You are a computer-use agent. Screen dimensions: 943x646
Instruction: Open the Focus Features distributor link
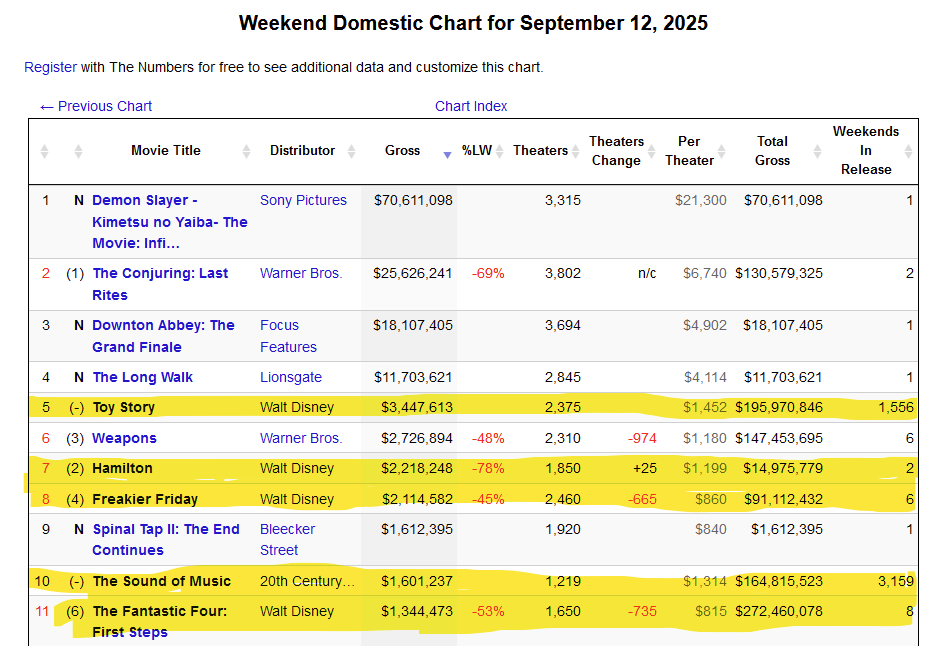[x=288, y=336]
